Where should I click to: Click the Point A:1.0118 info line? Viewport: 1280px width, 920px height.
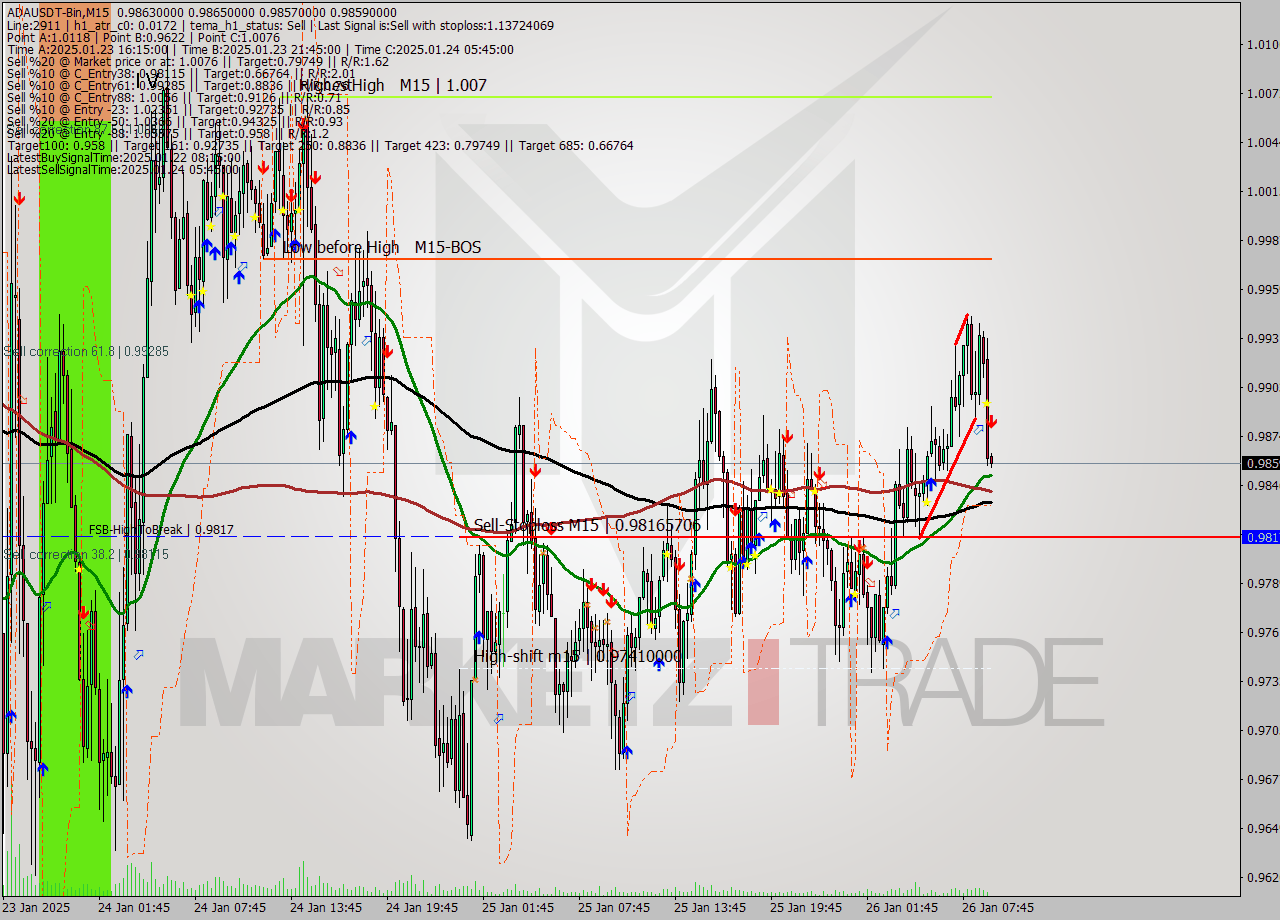(x=143, y=37)
